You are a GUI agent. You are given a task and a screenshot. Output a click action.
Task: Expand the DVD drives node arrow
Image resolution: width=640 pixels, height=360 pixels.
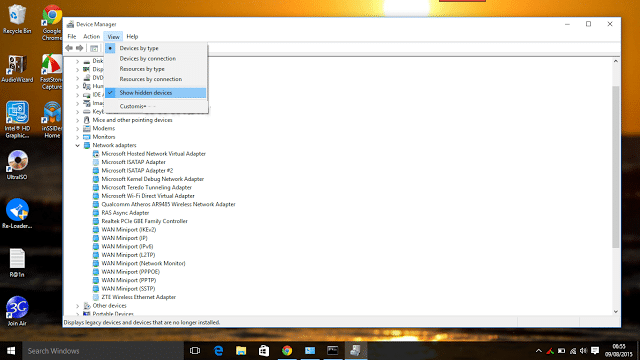[x=78, y=78]
